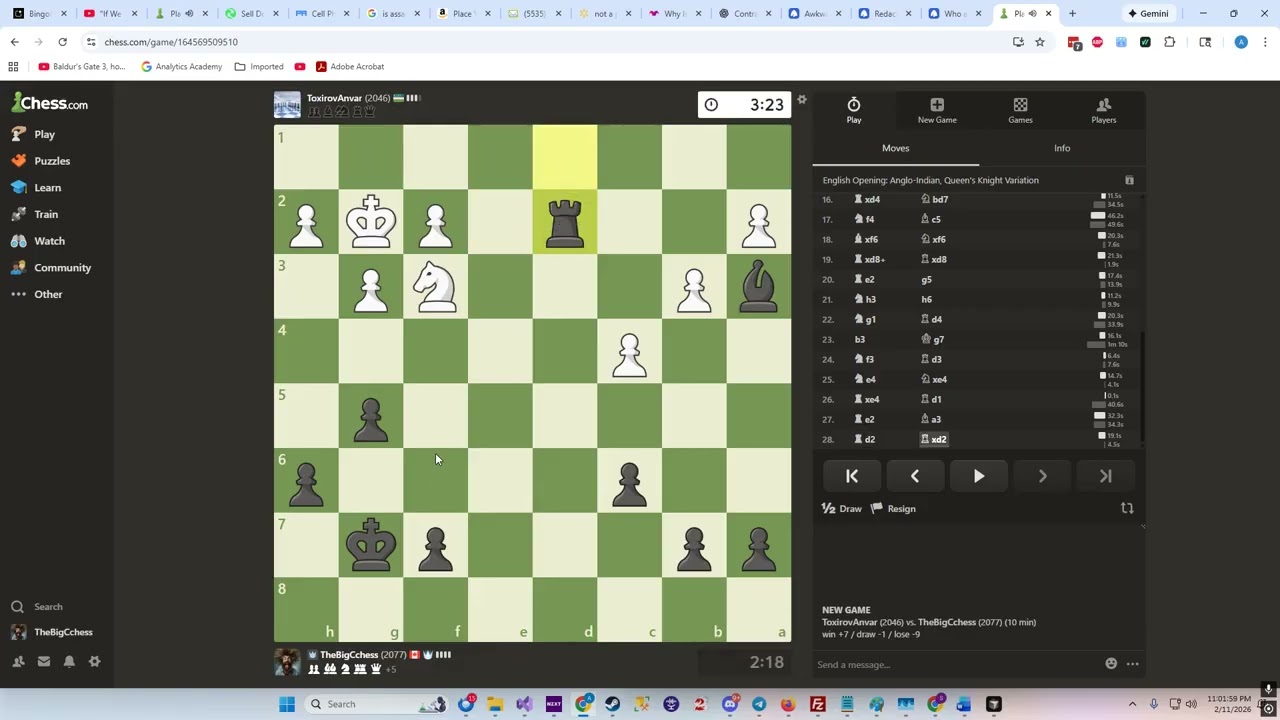1280x720 pixels.
Task: Click the message input field
Action: tap(955, 665)
